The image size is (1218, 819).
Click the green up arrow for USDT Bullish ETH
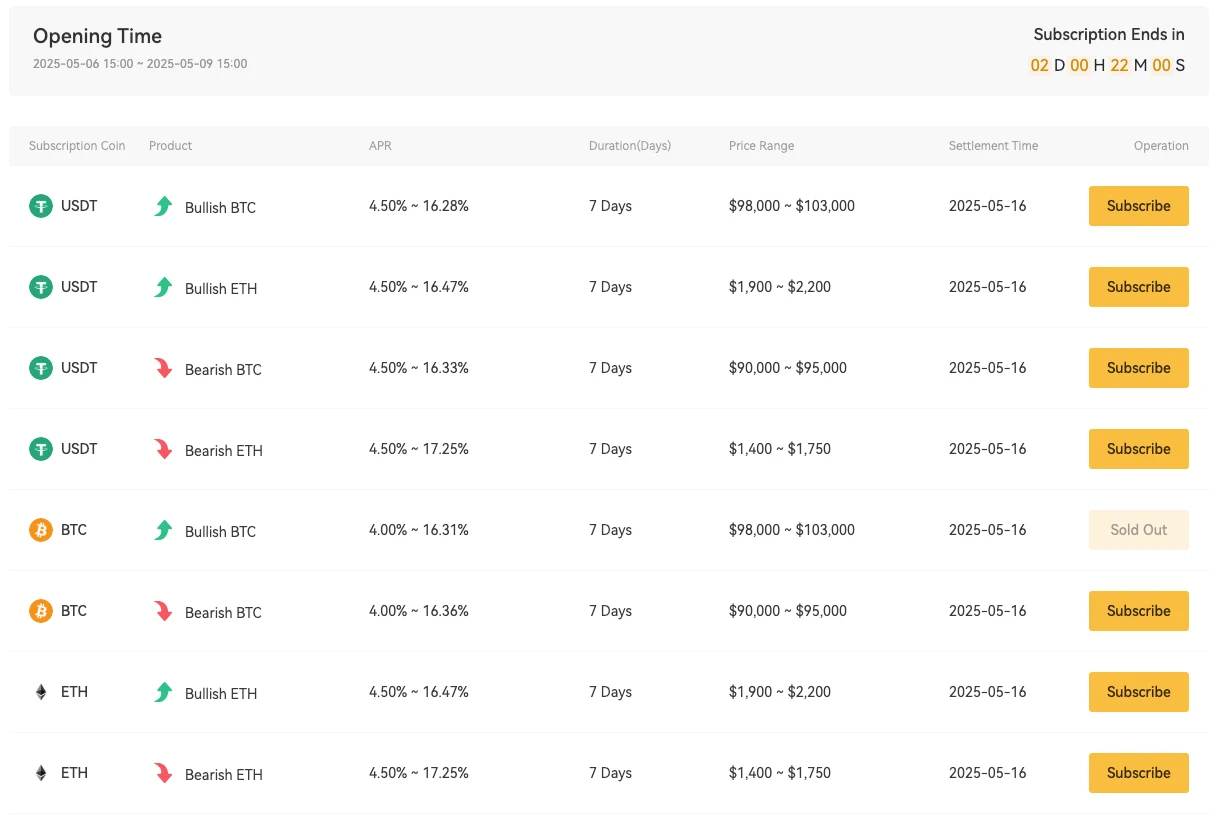163,287
